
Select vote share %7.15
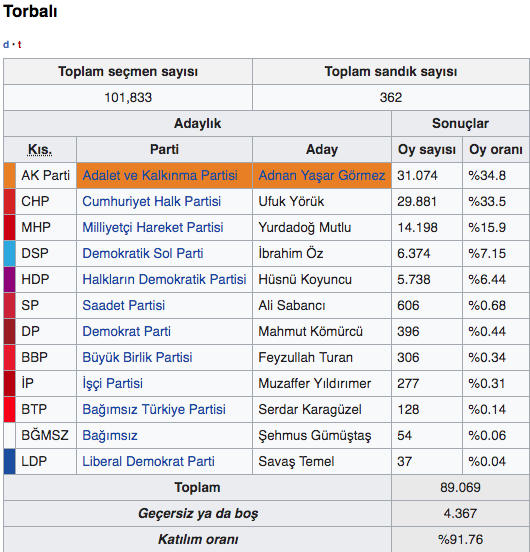click(x=487, y=253)
